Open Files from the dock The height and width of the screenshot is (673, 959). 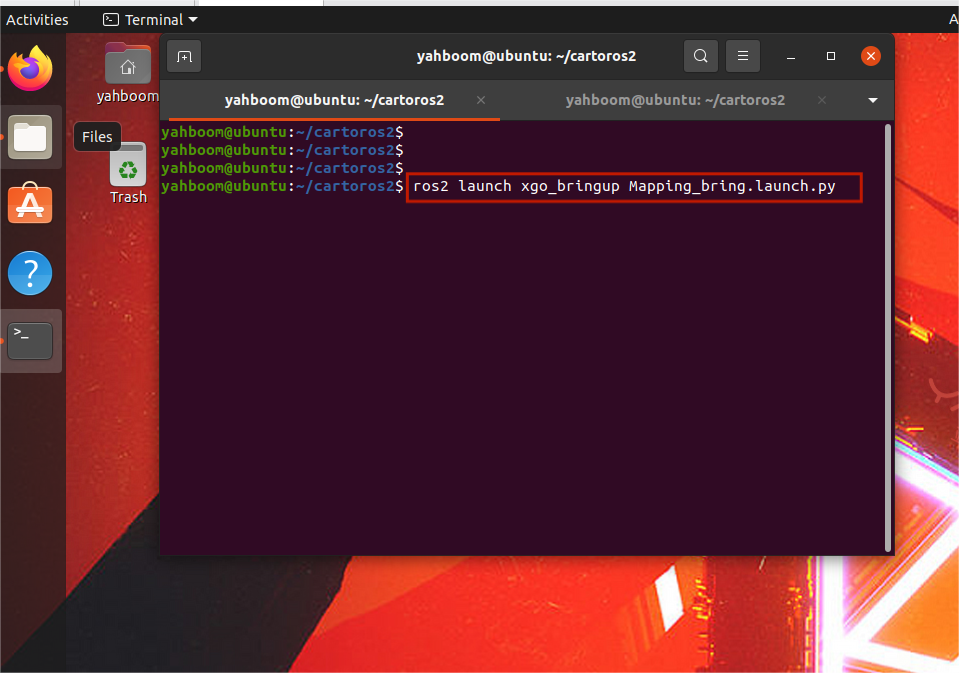[x=30, y=137]
